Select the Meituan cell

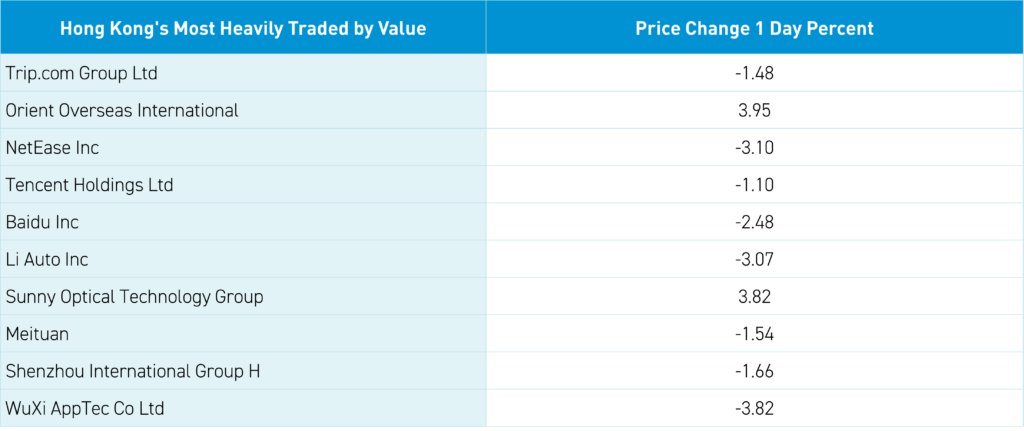click(37, 334)
